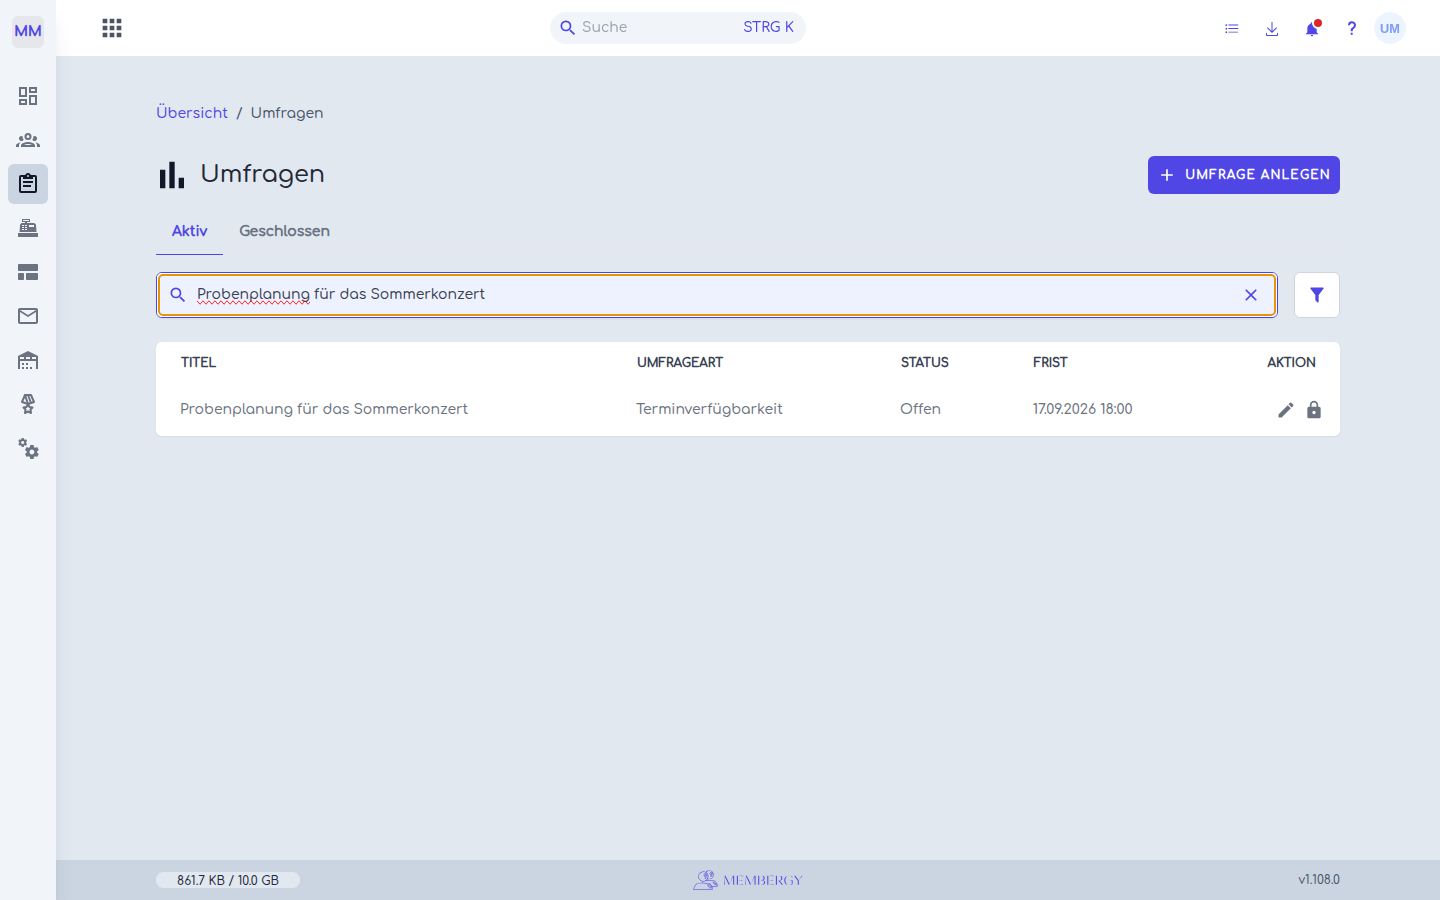Click the Offen status cell
1440x900 pixels.
tap(920, 409)
